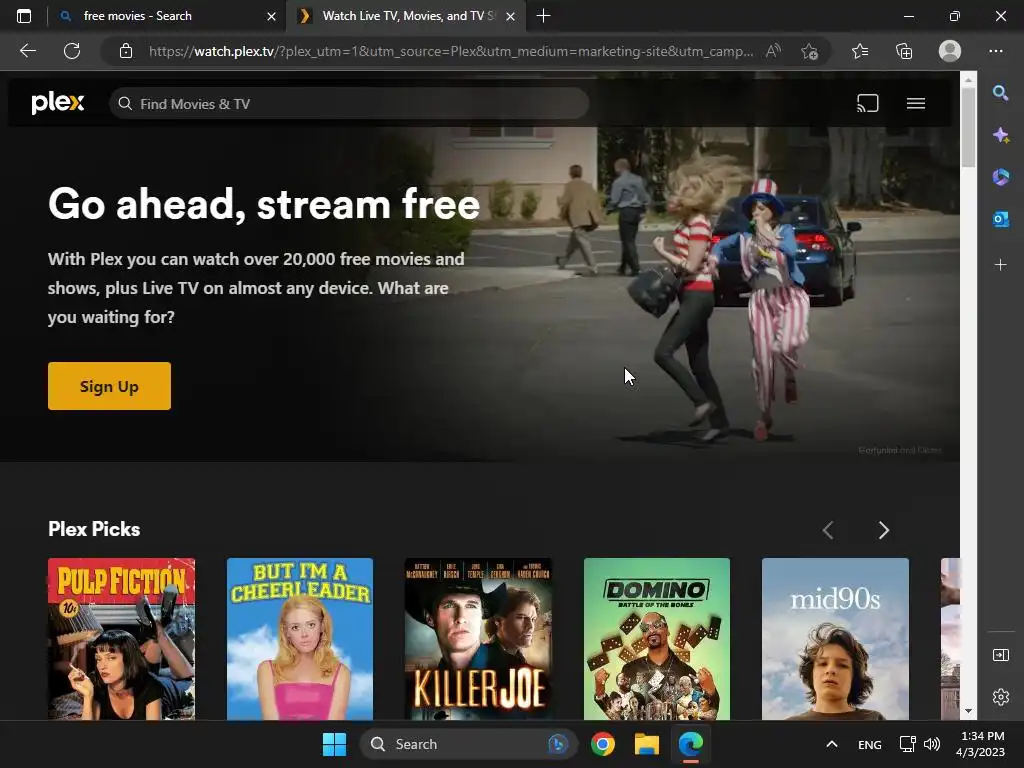1024x768 pixels.
Task: Click the ENG language indicator
Action: (x=869, y=745)
